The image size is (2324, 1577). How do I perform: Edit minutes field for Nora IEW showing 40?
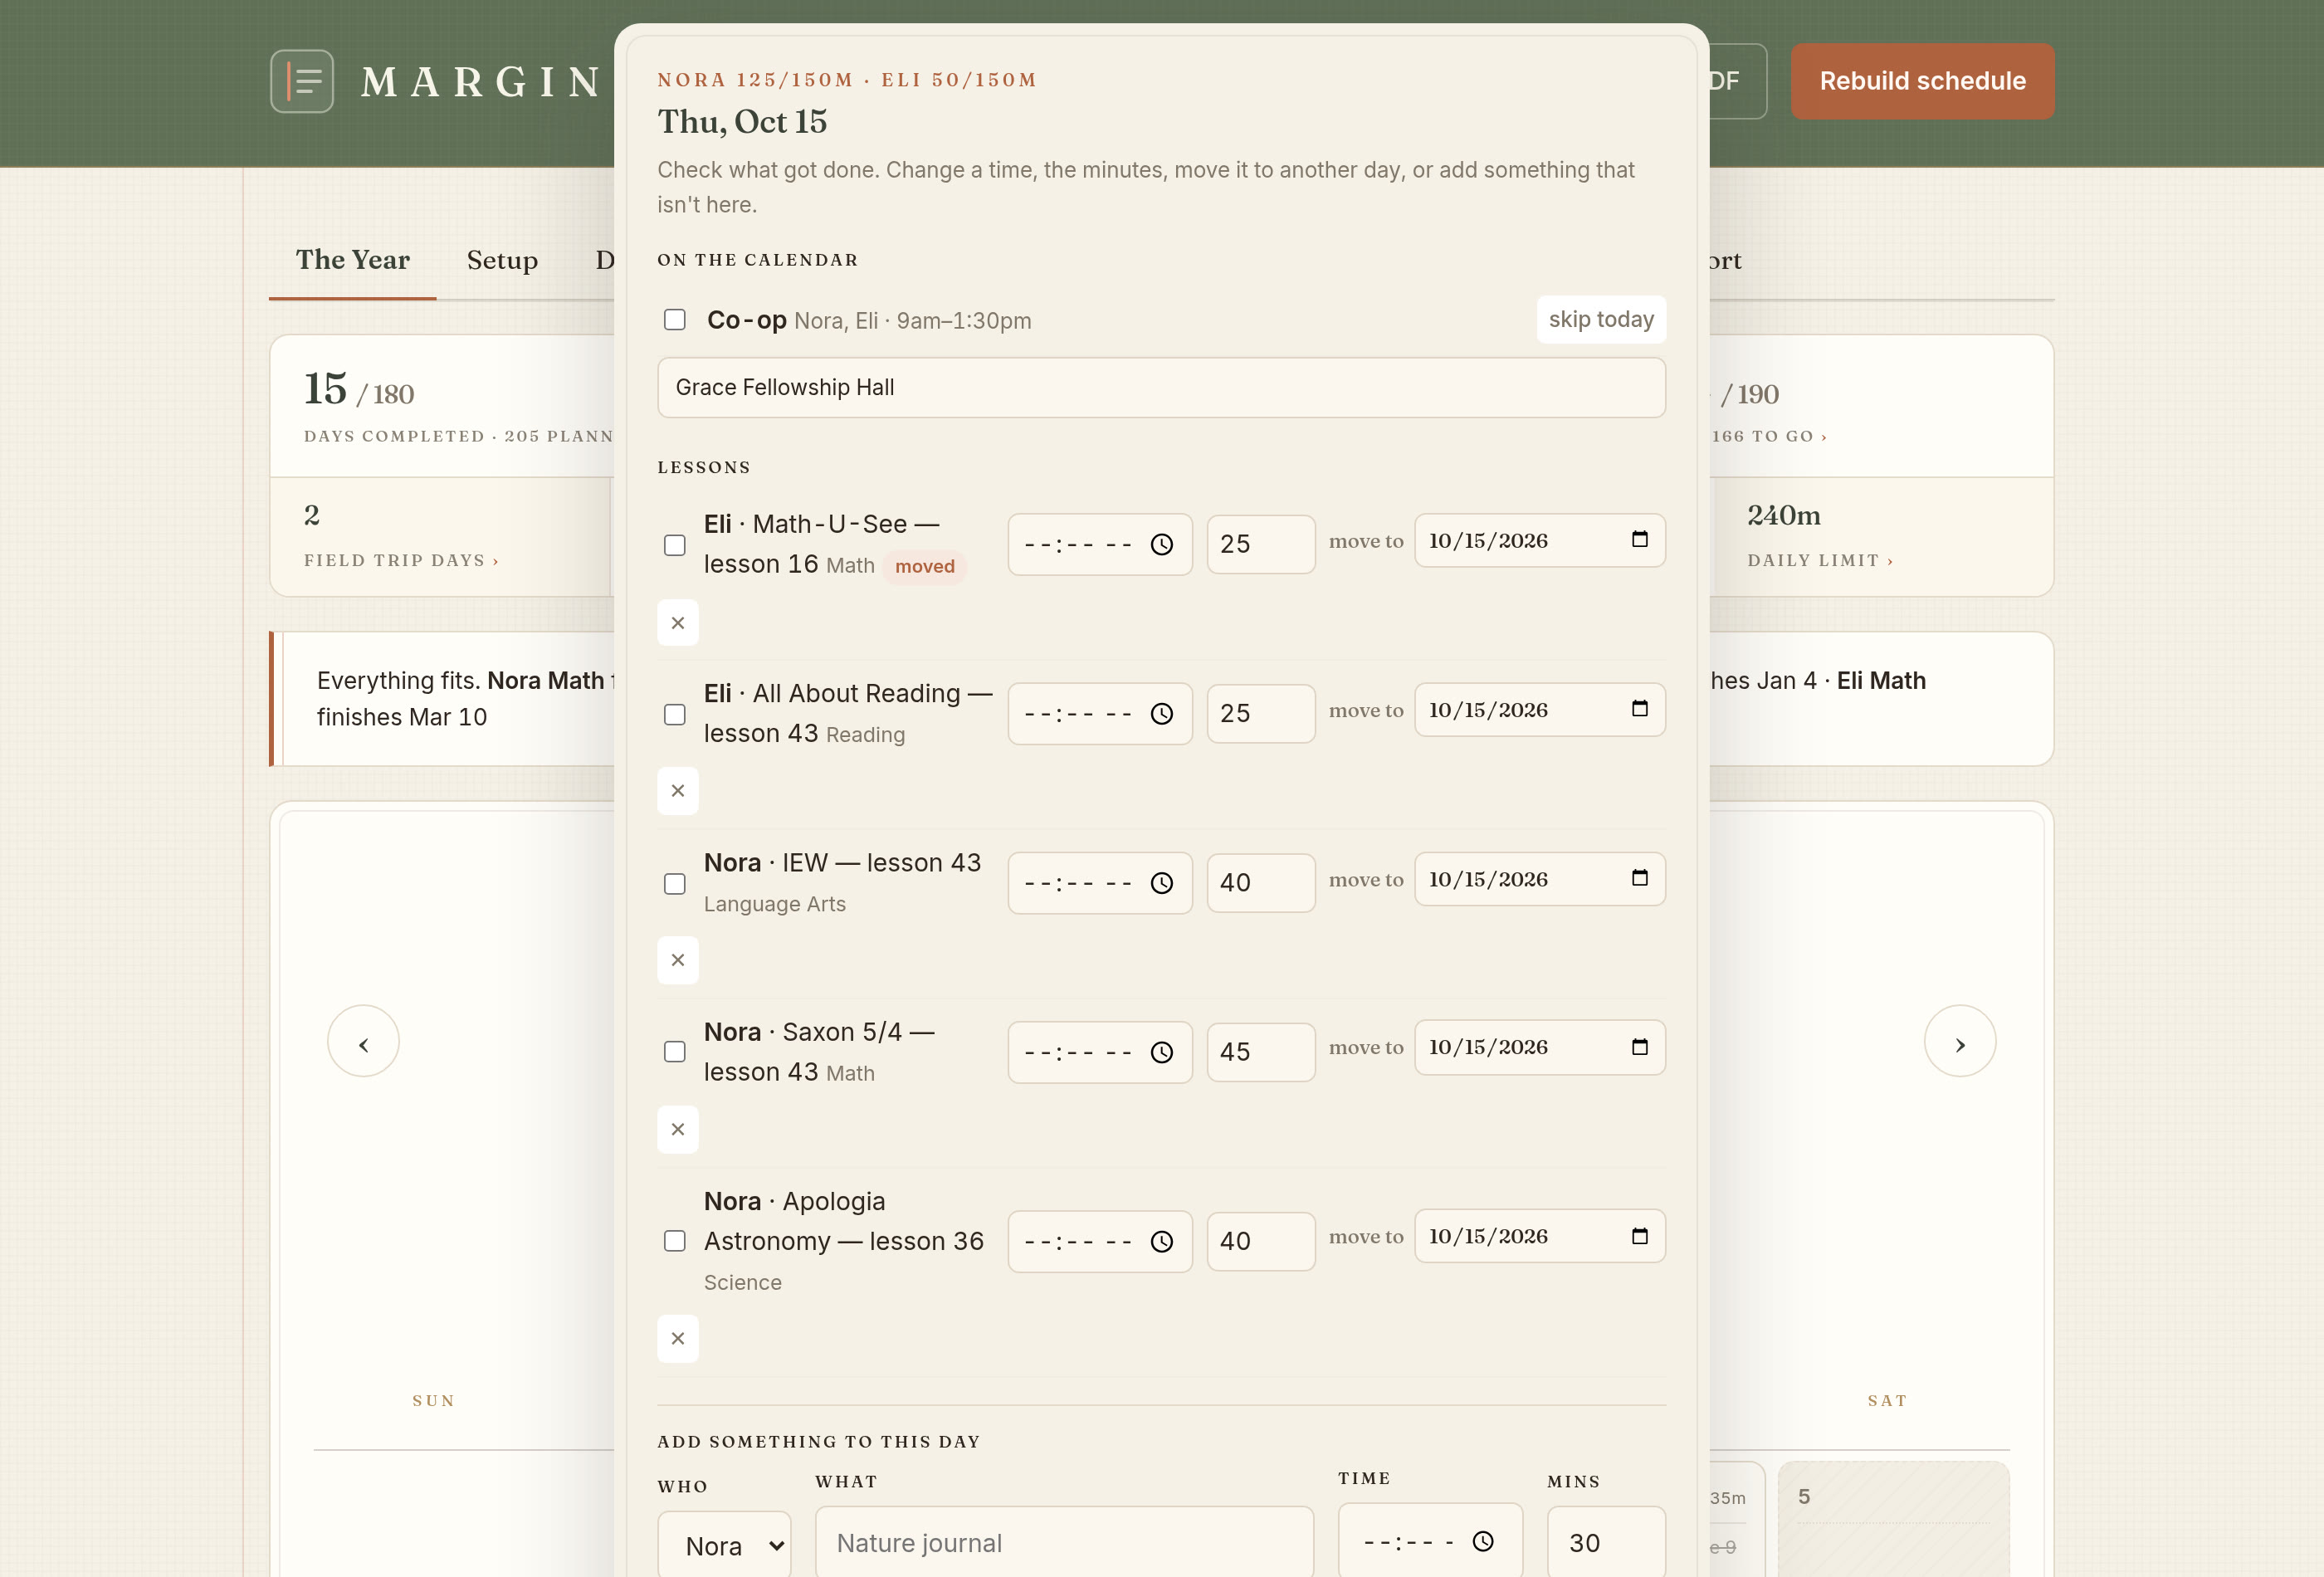[1260, 883]
